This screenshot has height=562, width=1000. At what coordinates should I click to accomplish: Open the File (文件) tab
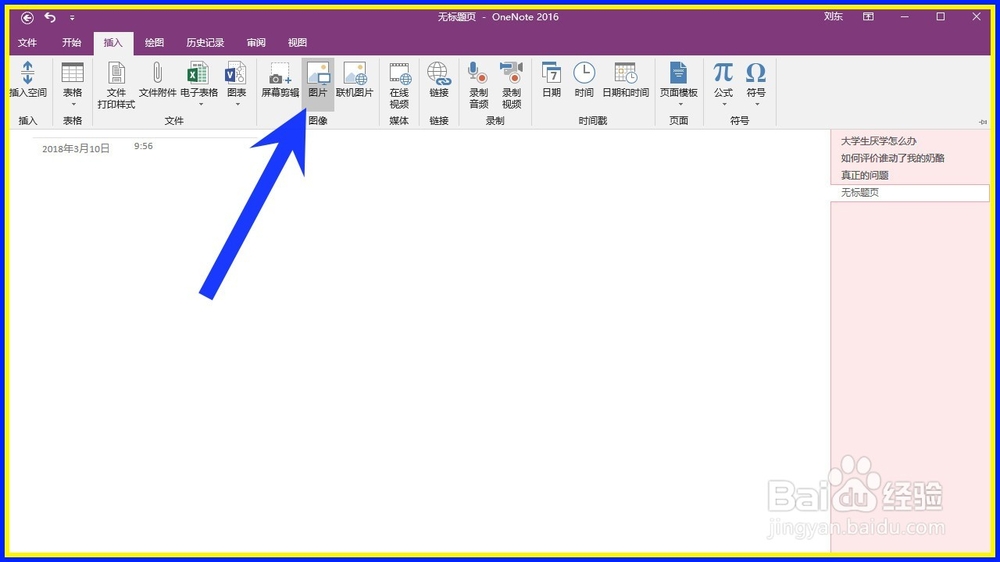click(27, 43)
